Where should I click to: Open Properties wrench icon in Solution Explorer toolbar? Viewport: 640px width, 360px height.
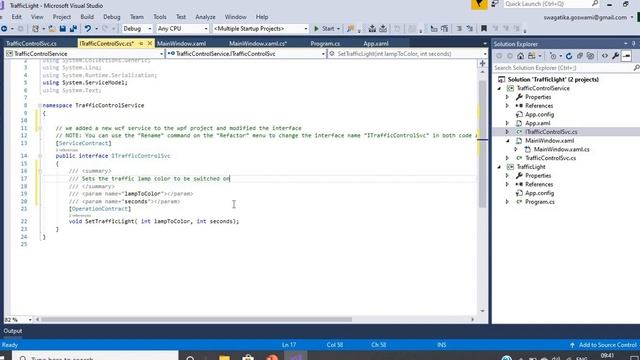616,56
